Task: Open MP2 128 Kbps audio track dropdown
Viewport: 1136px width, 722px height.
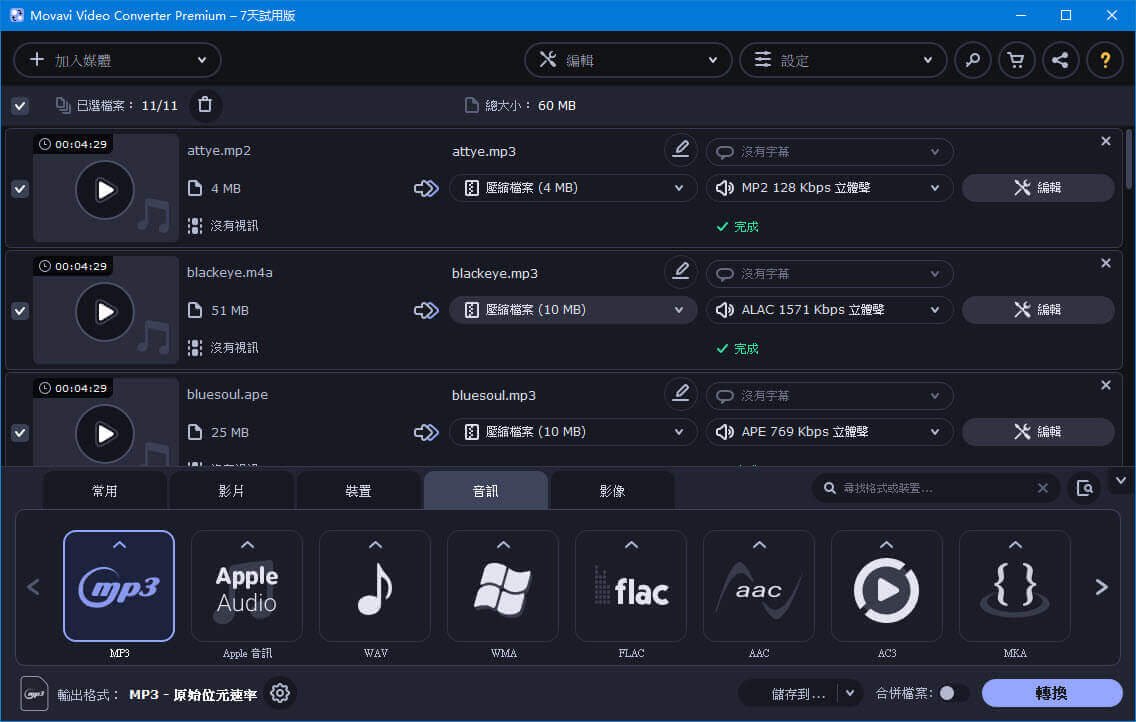Action: click(830, 188)
